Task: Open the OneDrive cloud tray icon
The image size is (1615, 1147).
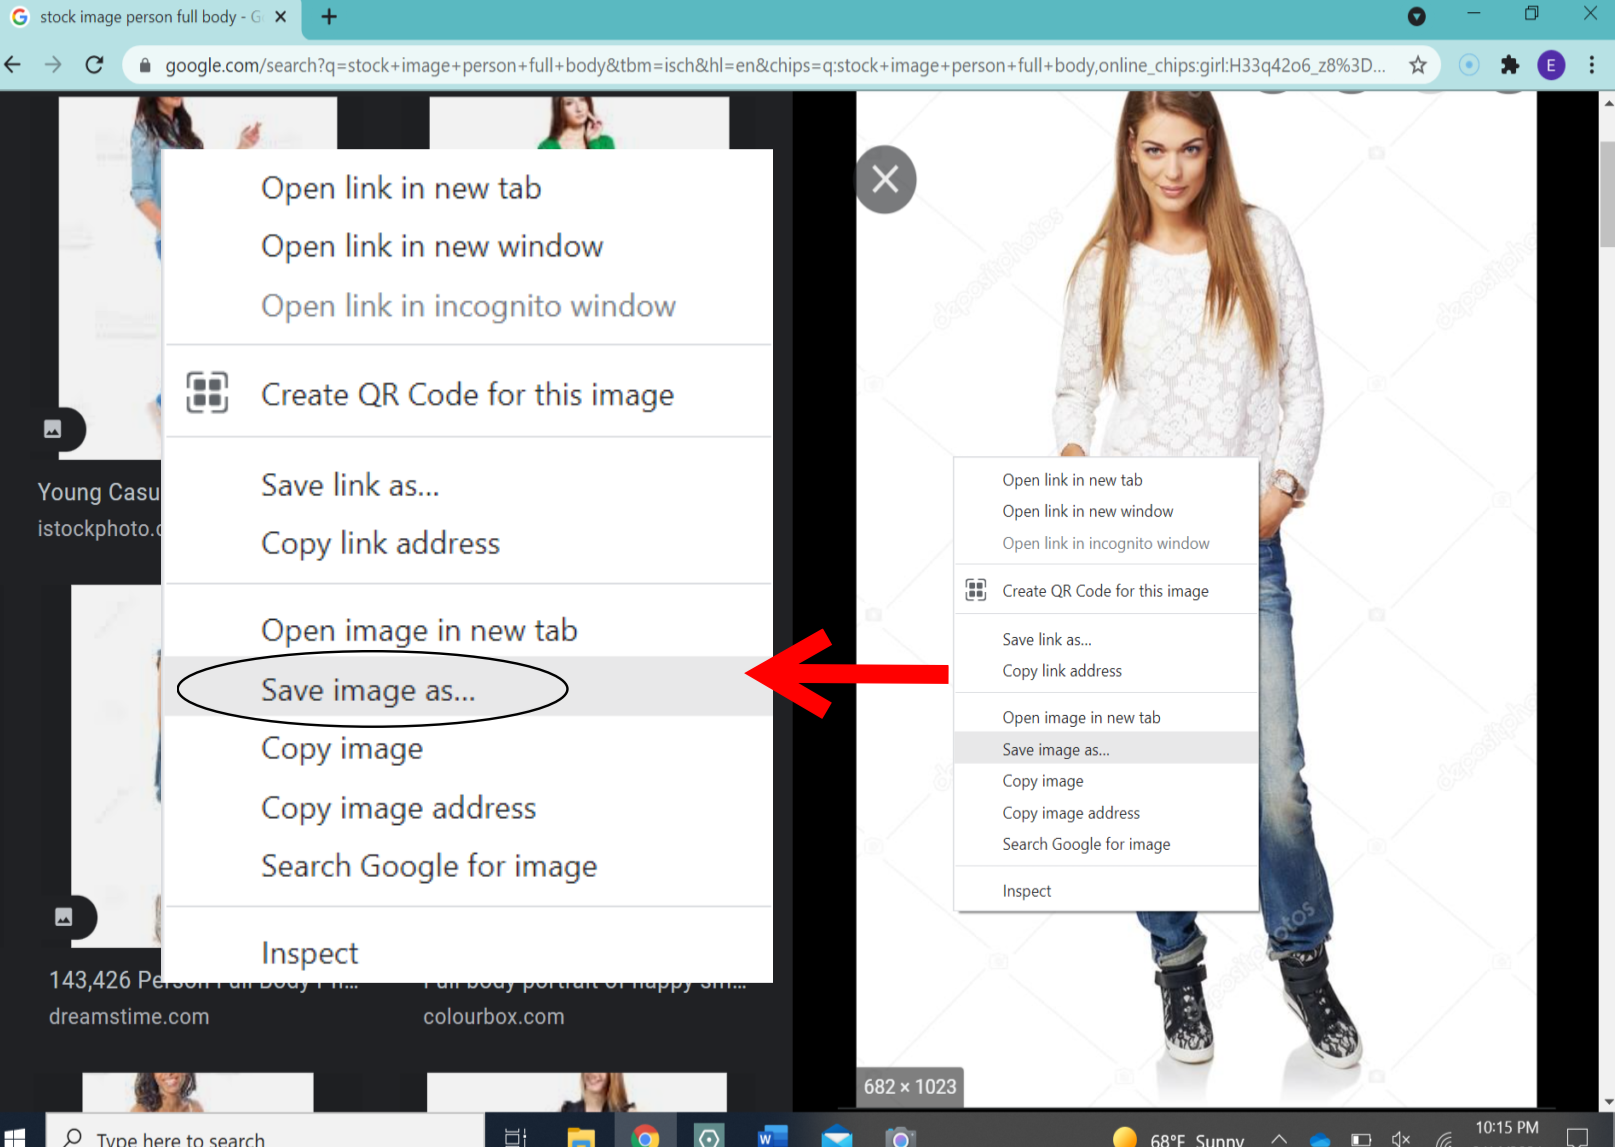Action: (x=1320, y=1139)
